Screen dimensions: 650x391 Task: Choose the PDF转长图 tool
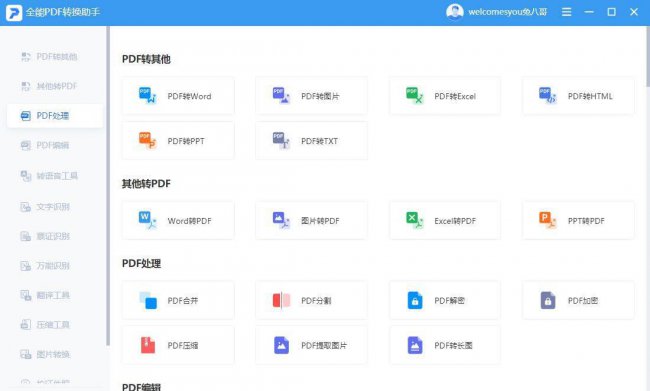point(445,345)
